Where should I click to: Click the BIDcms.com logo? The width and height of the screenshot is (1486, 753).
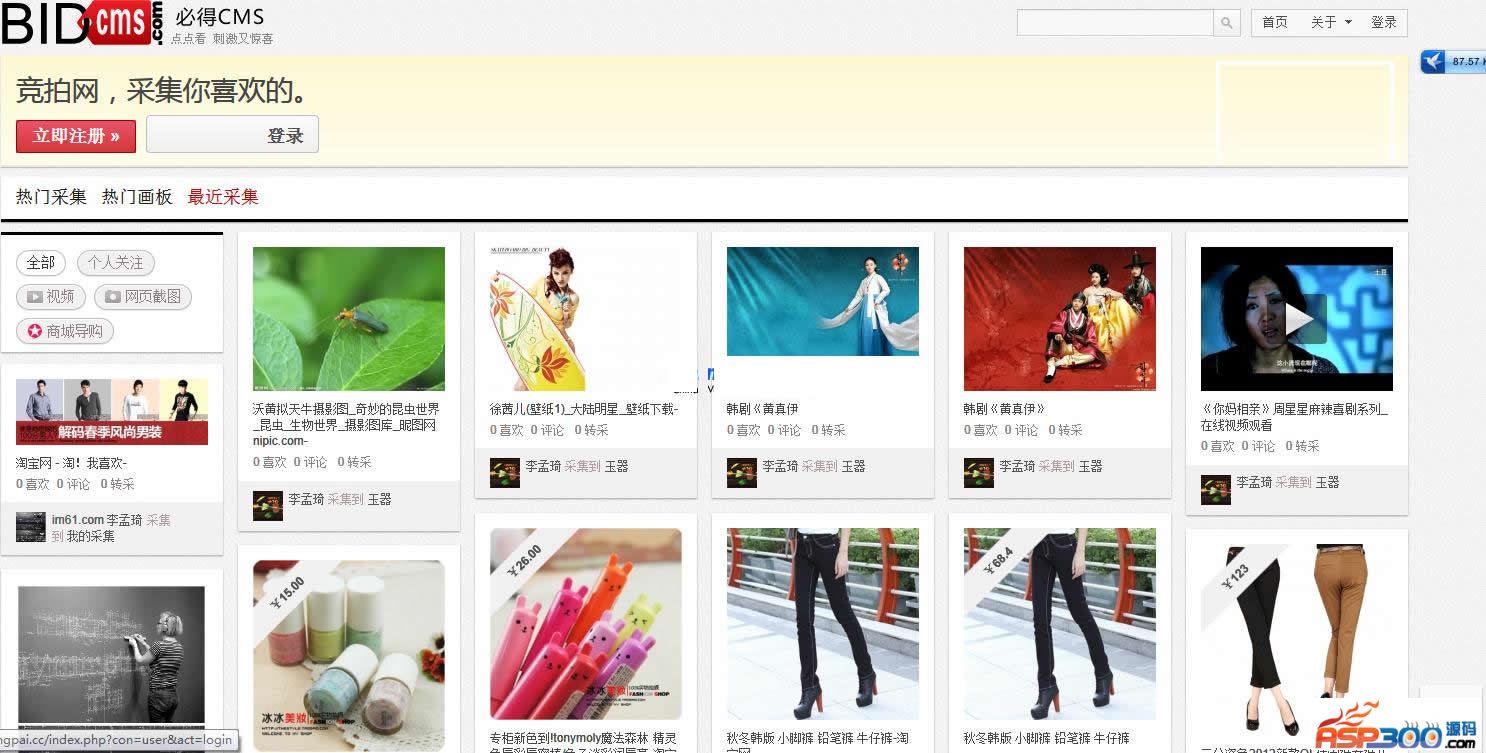click(x=82, y=23)
